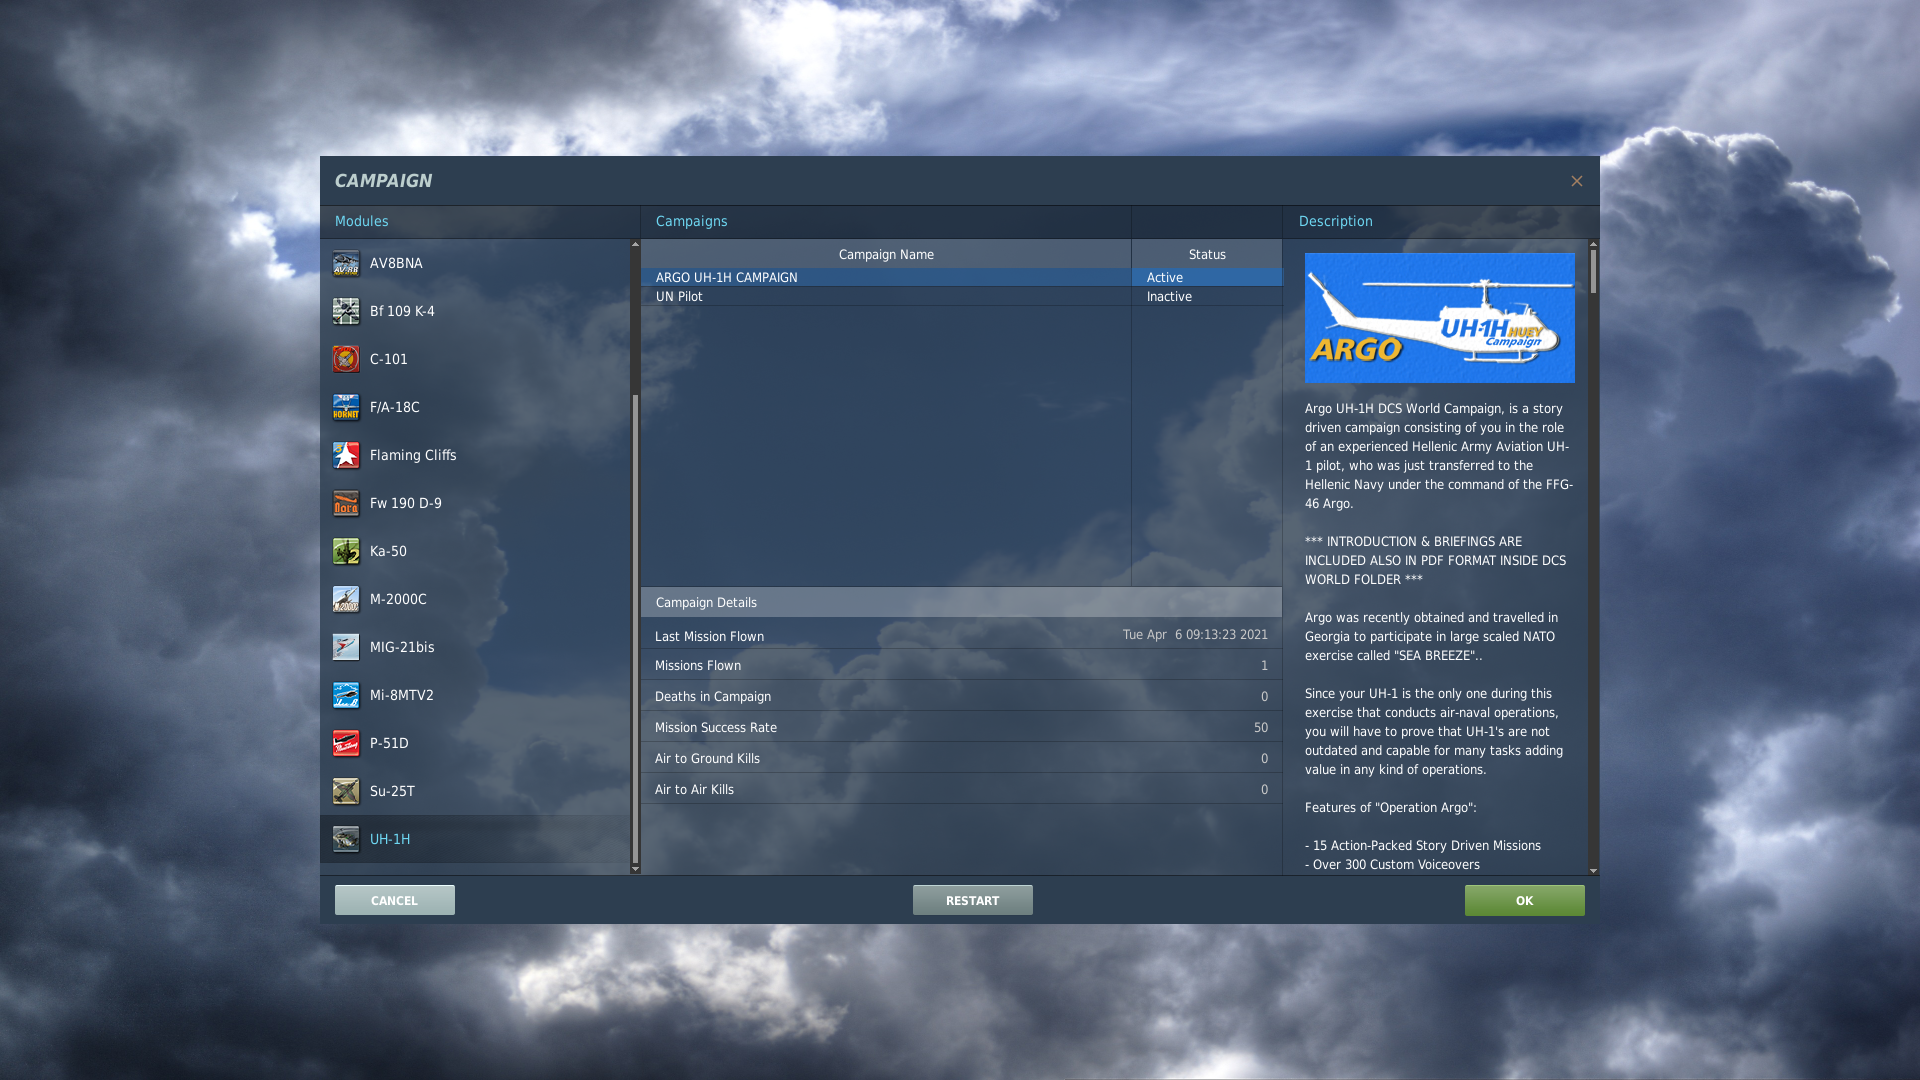Click the Bf 109 K-4 label

[402, 311]
